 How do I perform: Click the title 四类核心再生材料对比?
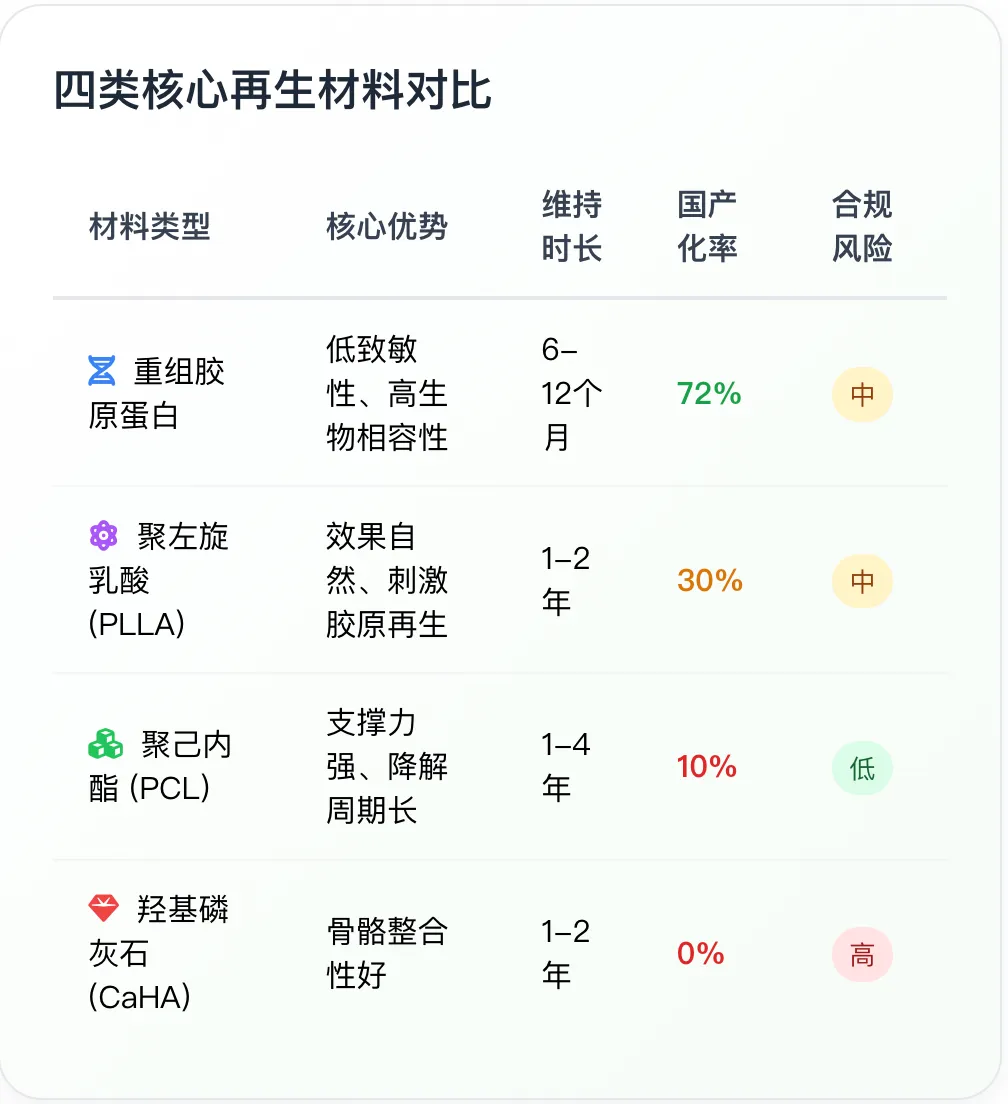[x=272, y=90]
